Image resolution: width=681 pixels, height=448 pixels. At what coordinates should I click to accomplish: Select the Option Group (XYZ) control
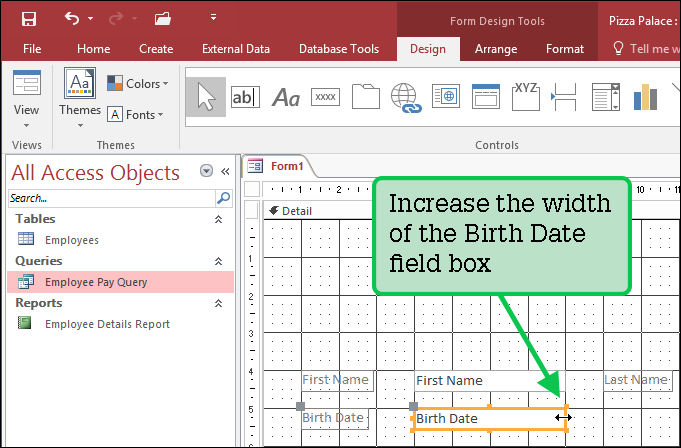coord(526,96)
